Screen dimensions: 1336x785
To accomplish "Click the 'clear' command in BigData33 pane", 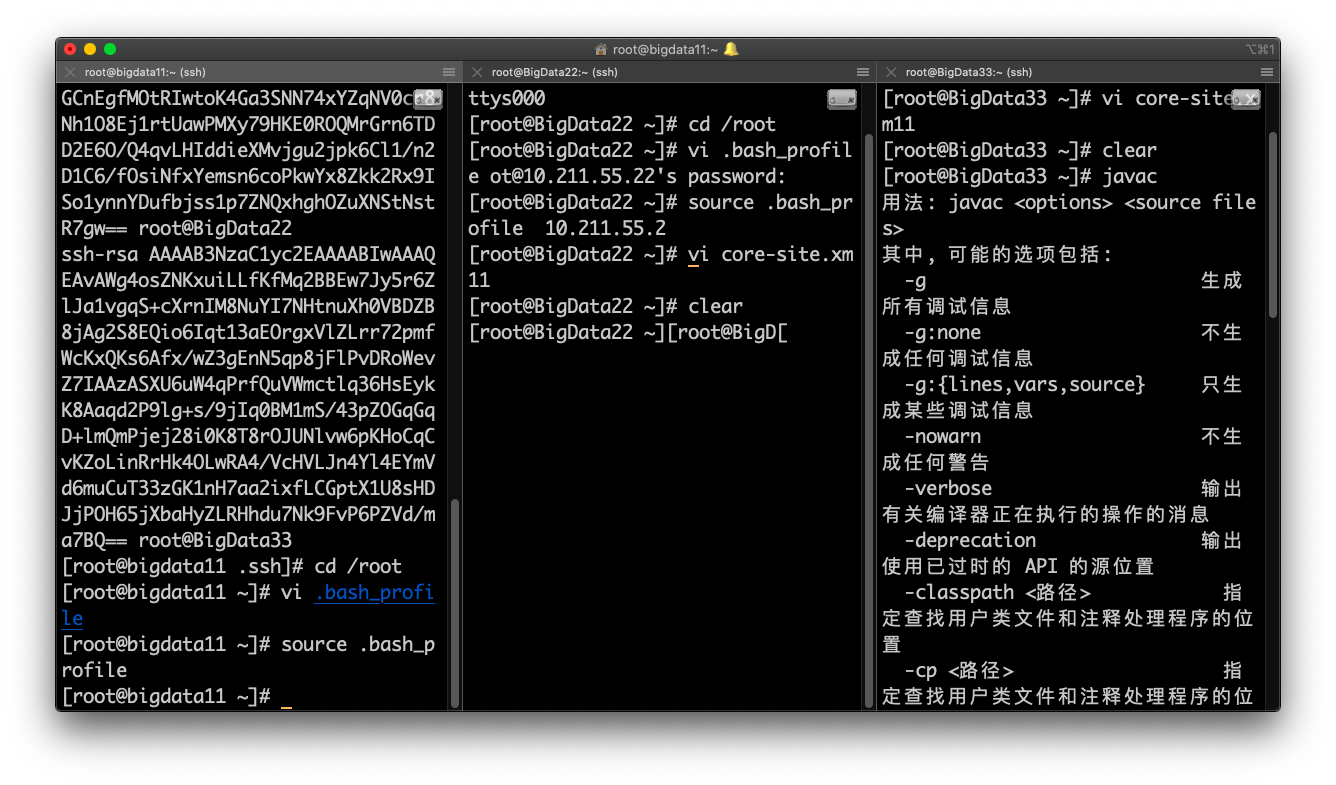I will 1129,150.
